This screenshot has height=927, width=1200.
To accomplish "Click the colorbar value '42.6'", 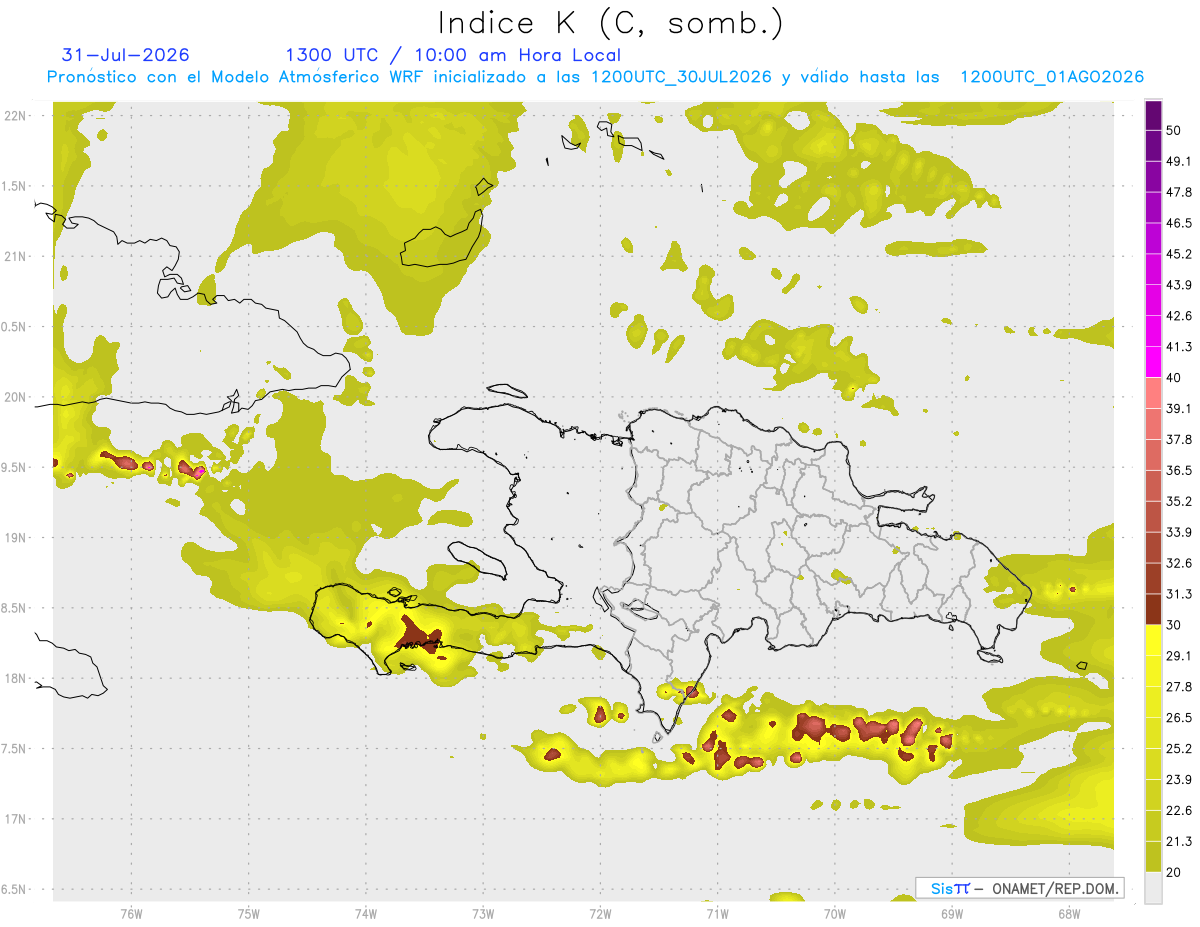I will pos(1179,316).
